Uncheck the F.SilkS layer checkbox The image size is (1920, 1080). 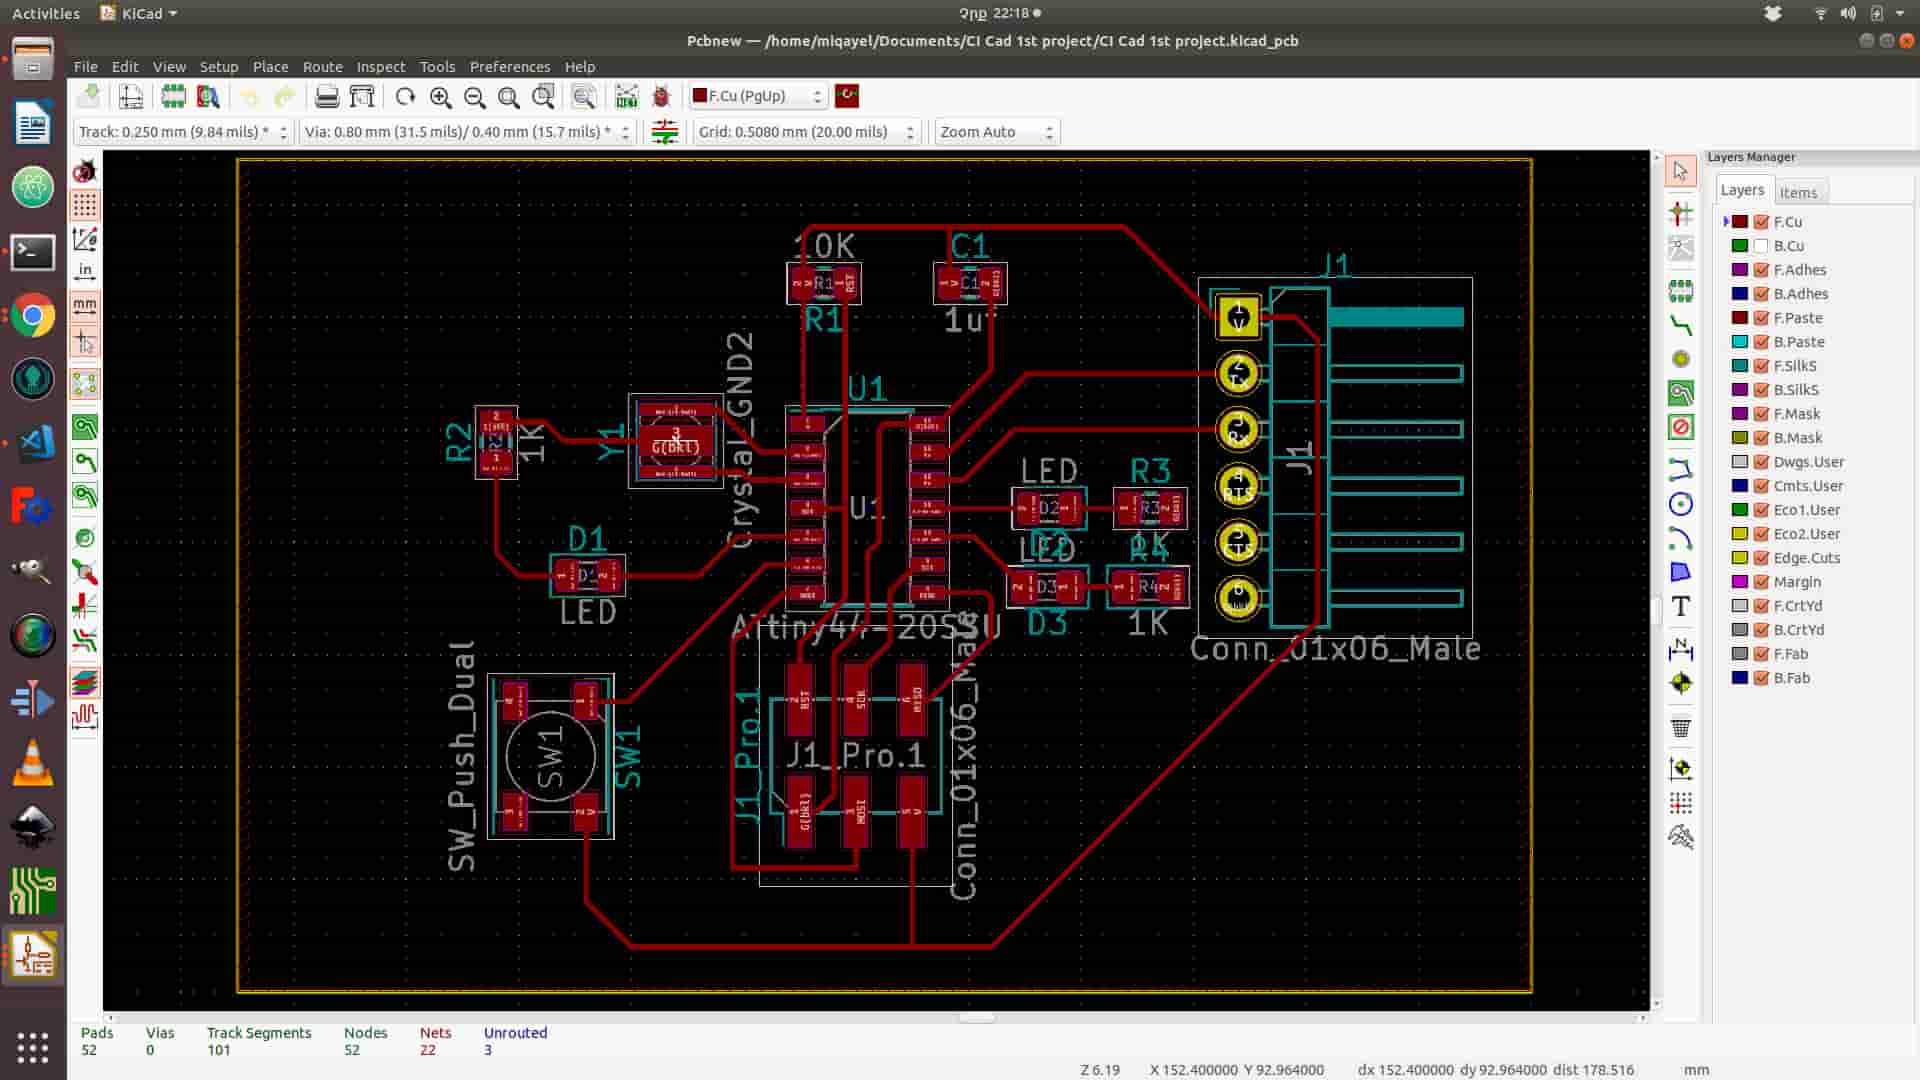[x=1762, y=366]
